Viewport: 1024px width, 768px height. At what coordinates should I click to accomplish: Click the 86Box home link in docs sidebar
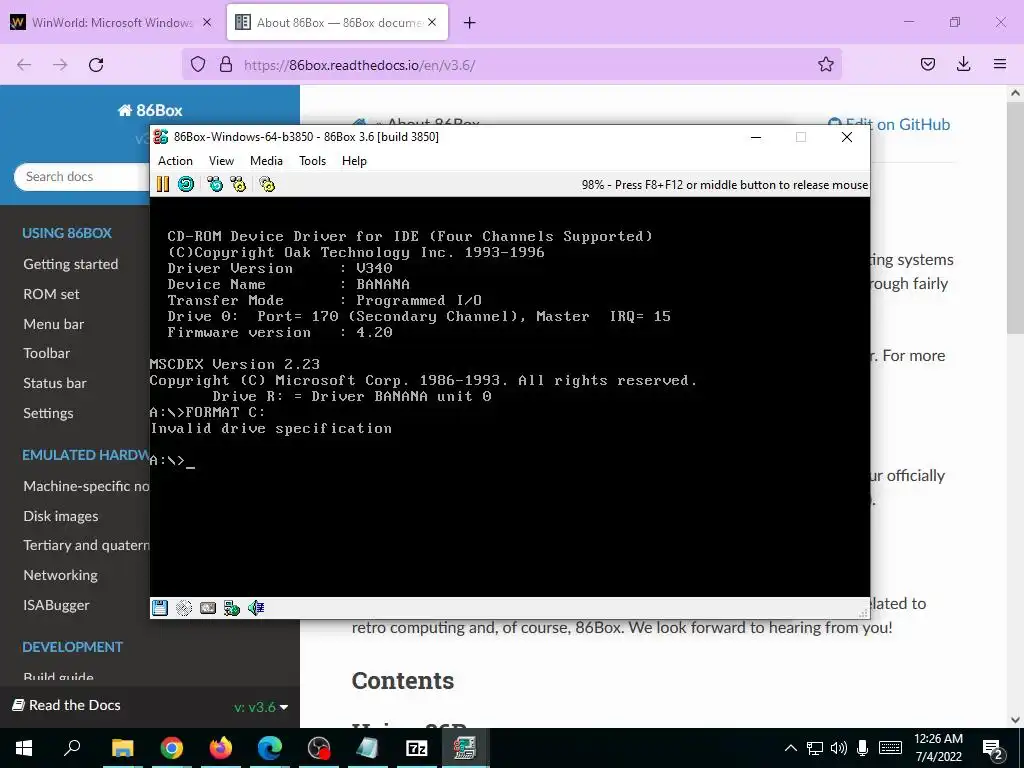[x=150, y=110]
